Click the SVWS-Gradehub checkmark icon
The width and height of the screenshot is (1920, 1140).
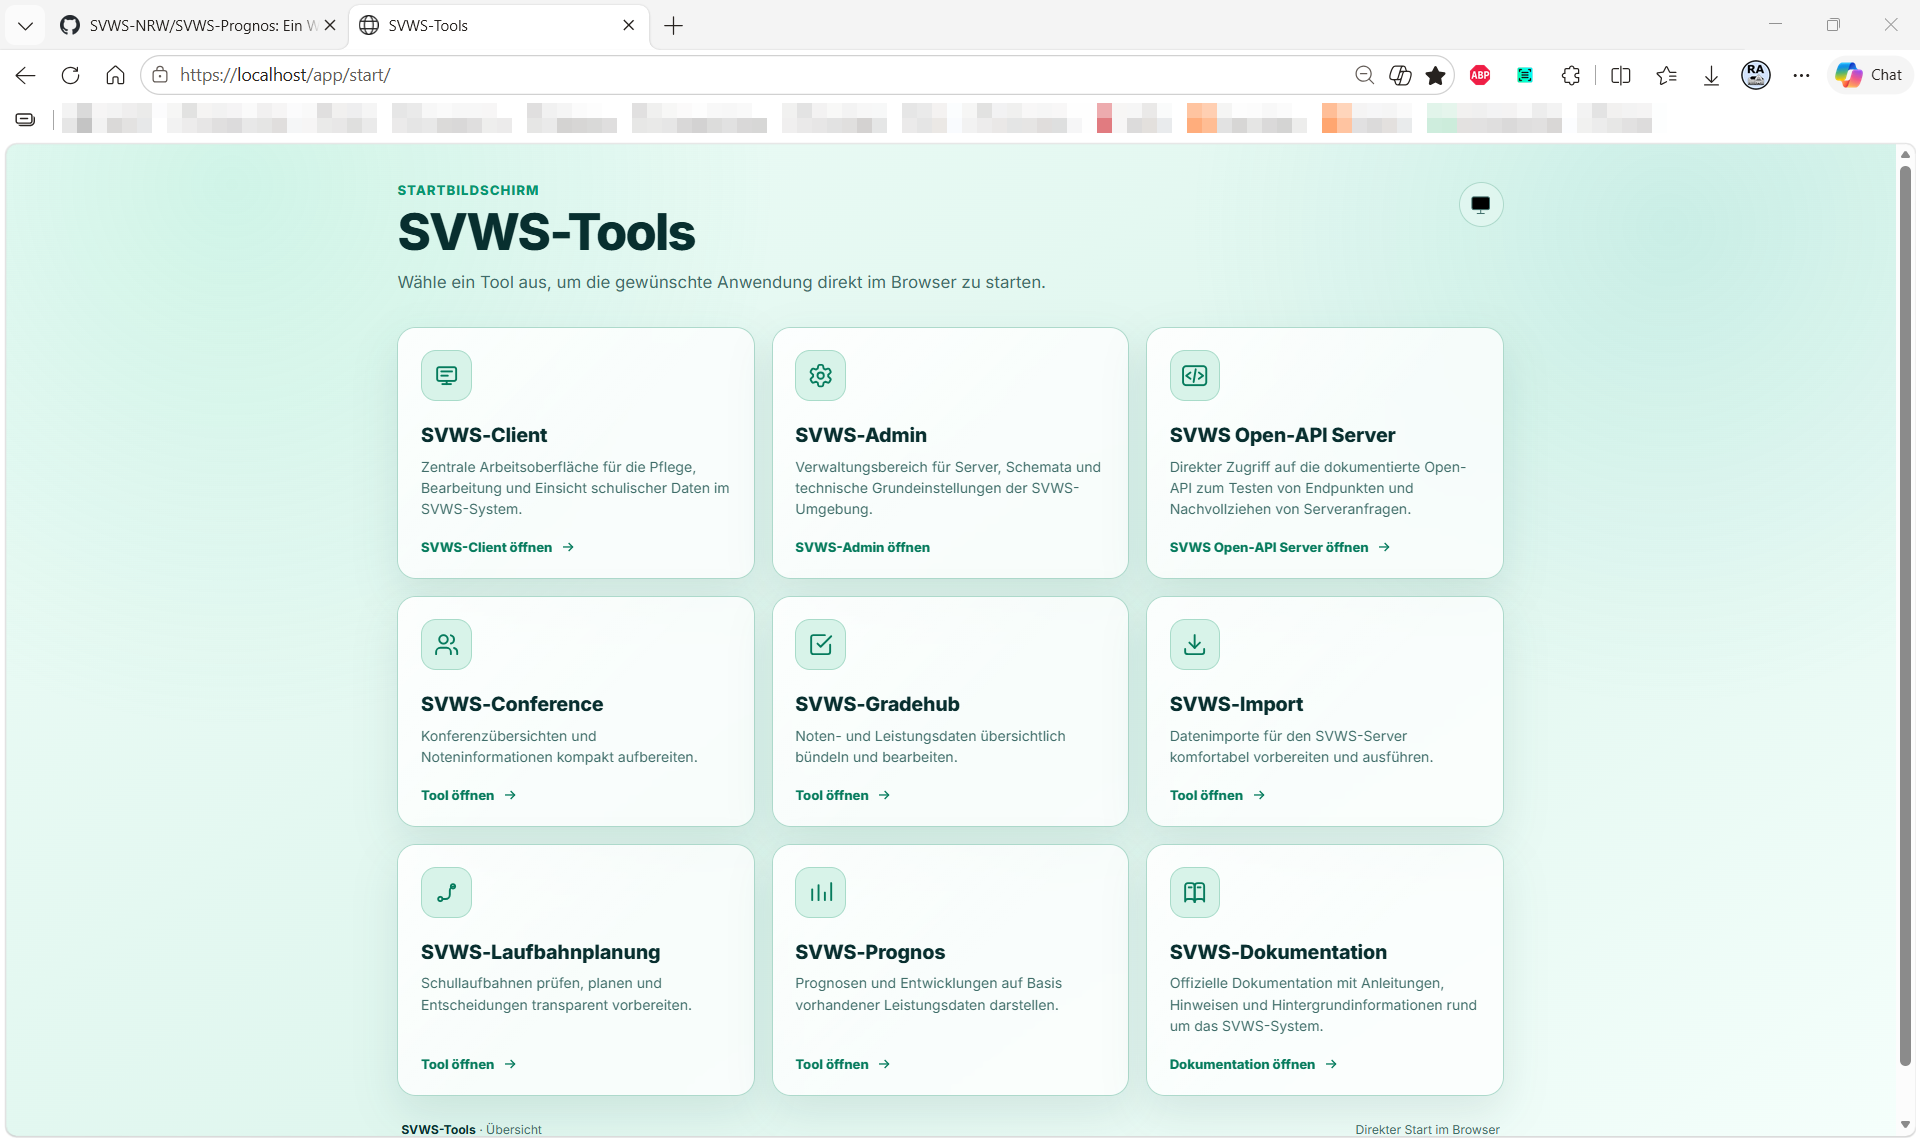[x=820, y=644]
